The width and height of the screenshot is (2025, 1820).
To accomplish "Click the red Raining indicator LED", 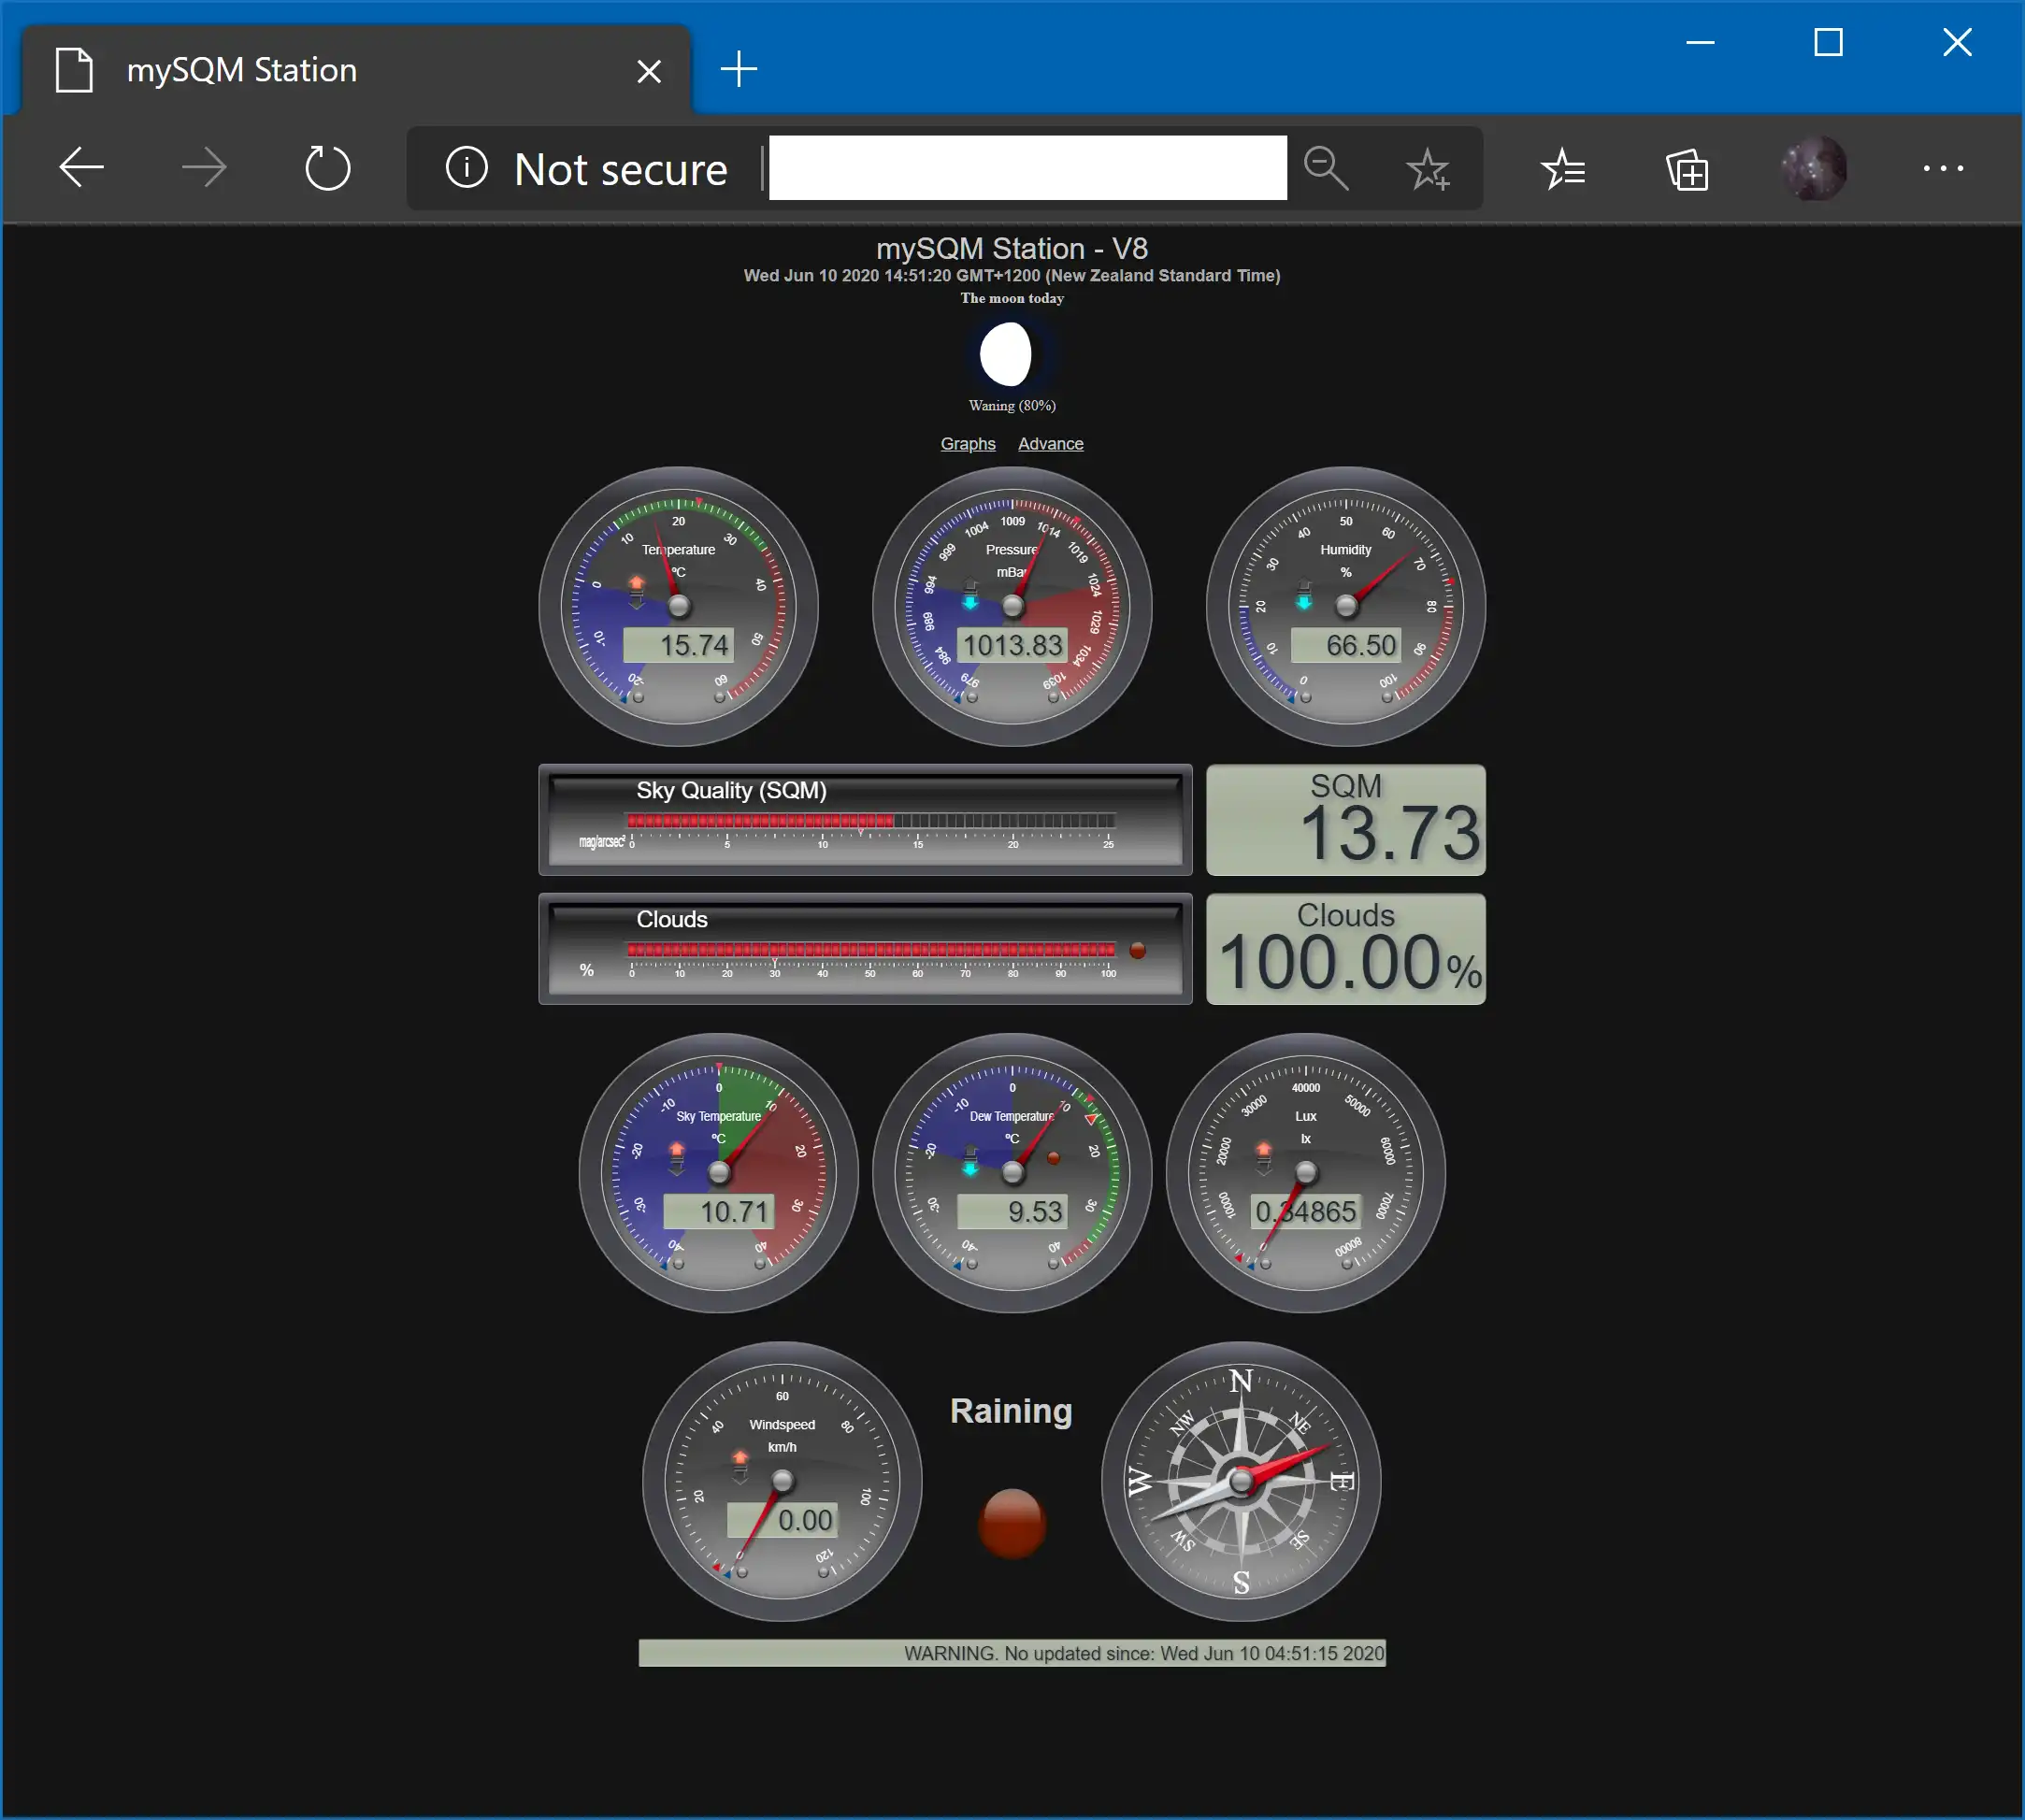I will click(x=1011, y=1523).
